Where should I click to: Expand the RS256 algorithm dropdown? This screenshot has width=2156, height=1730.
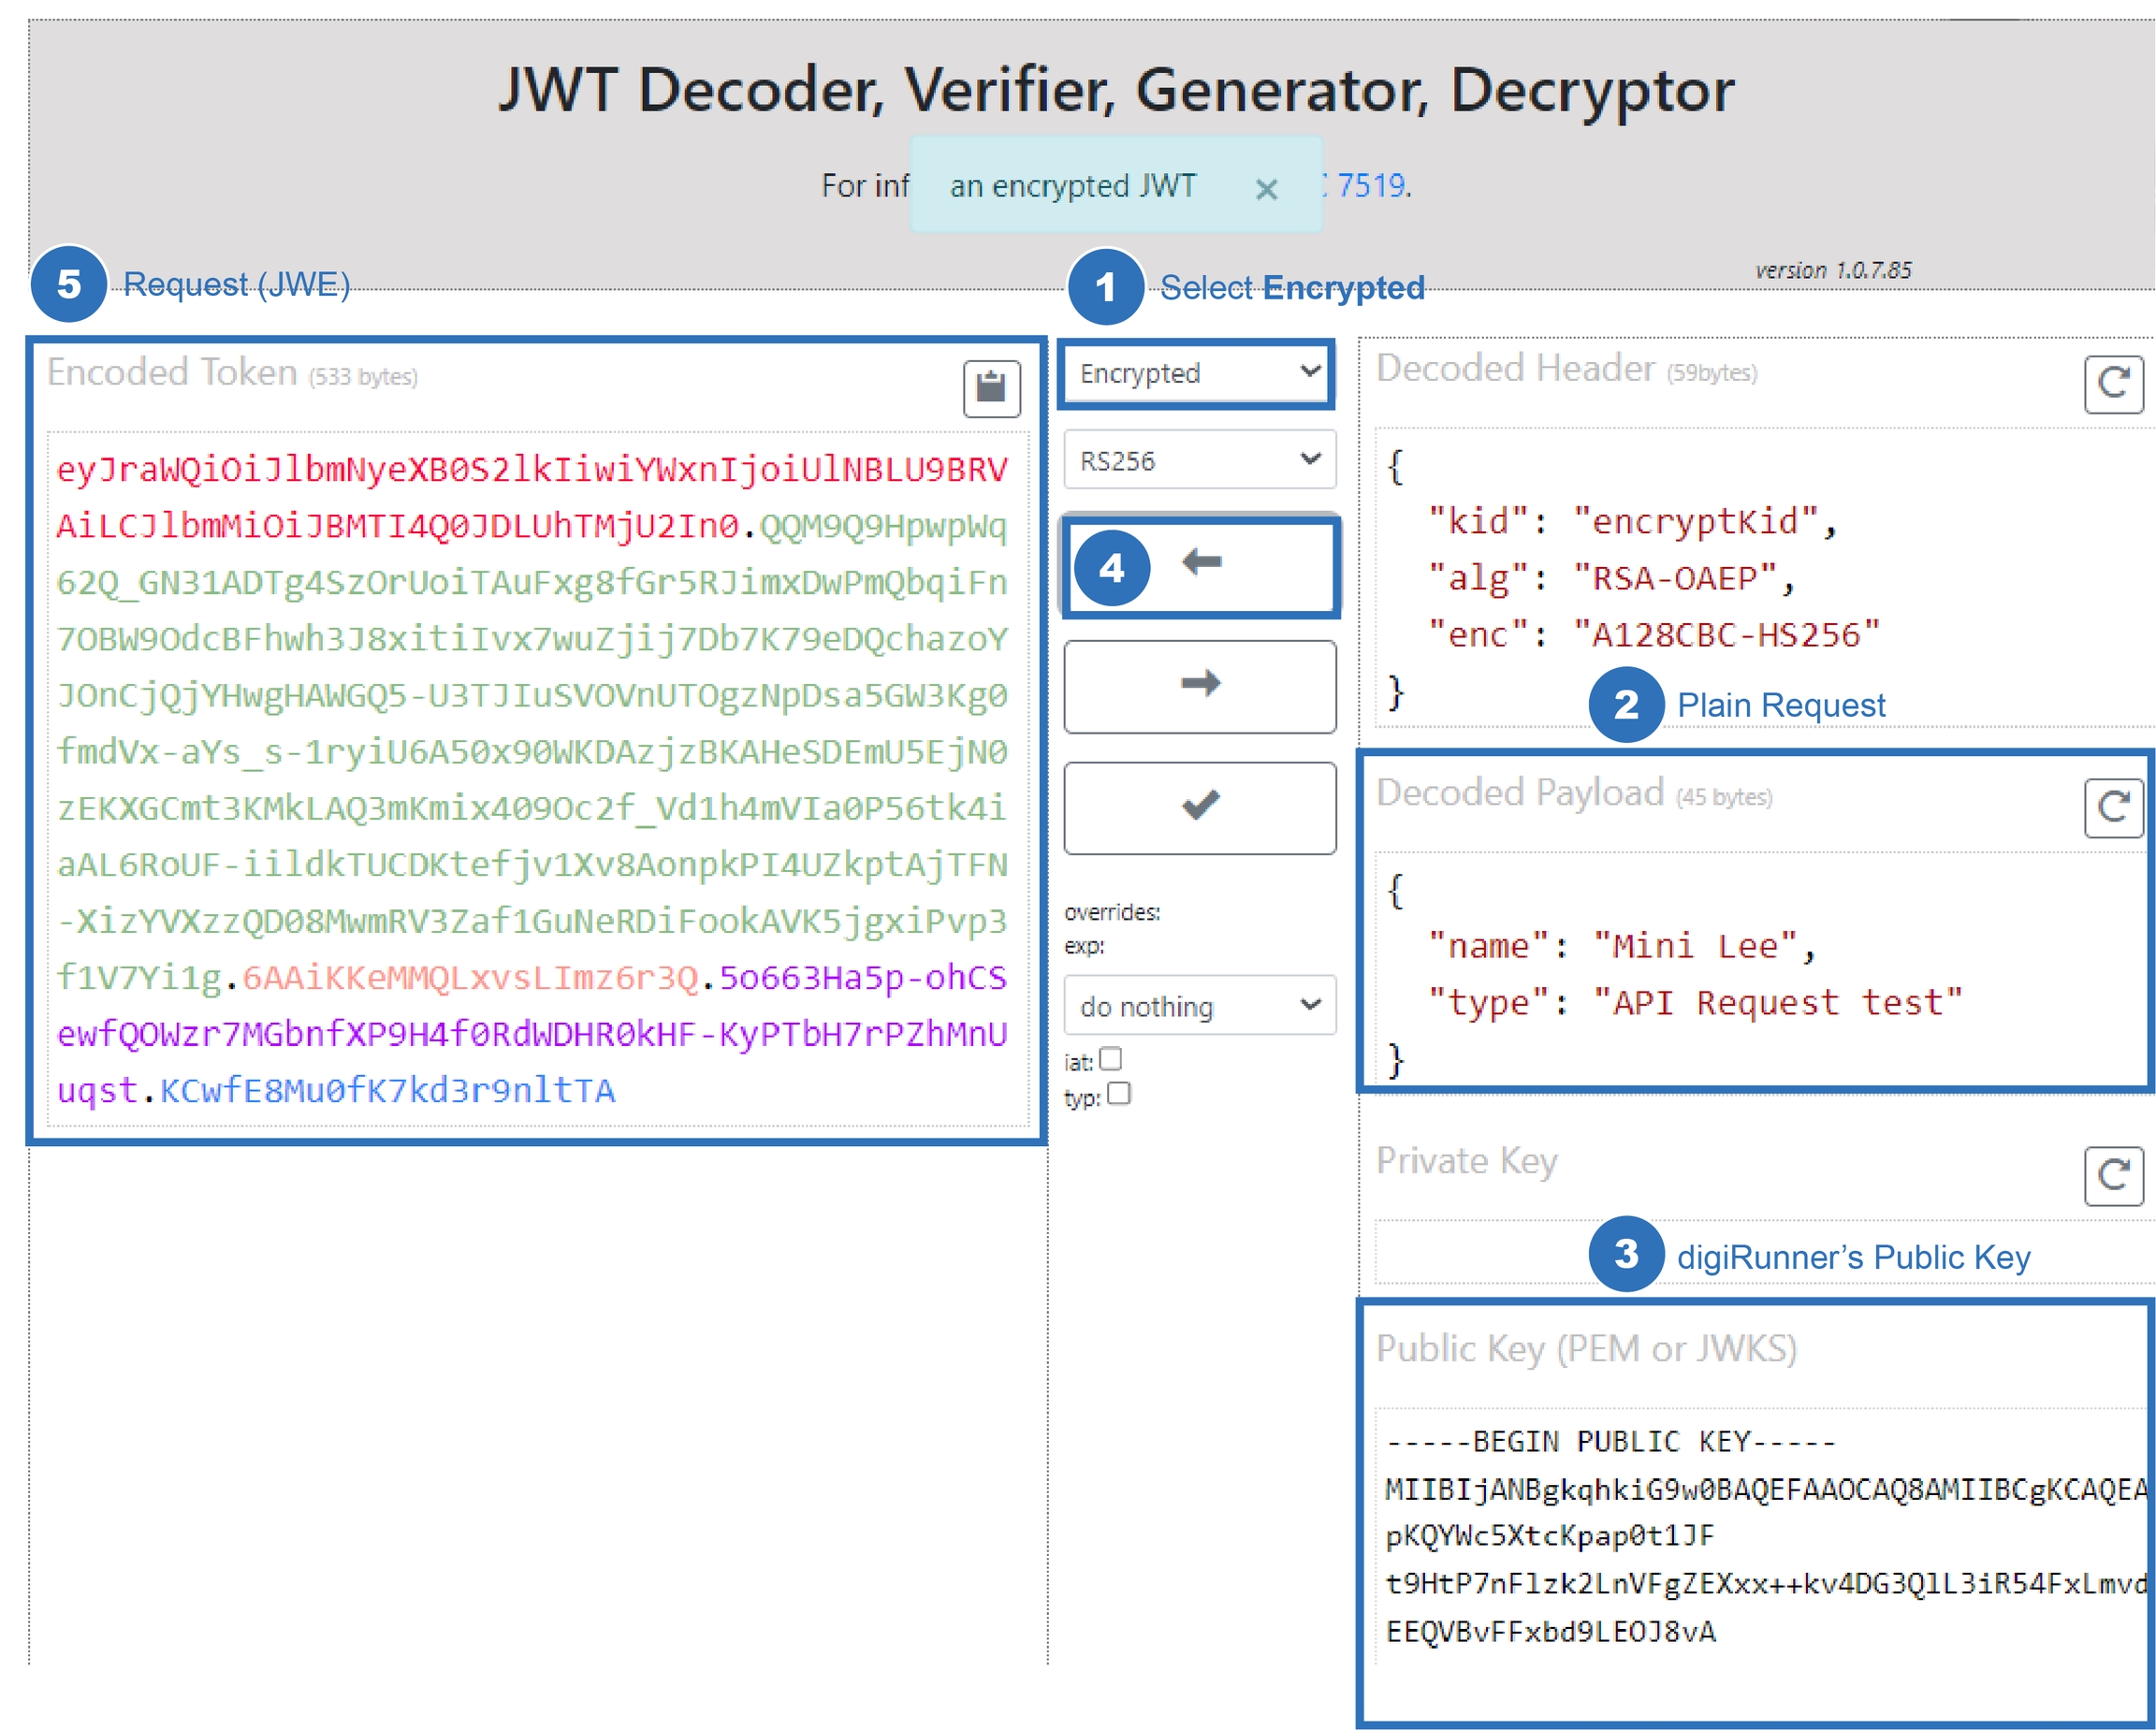tap(1198, 460)
